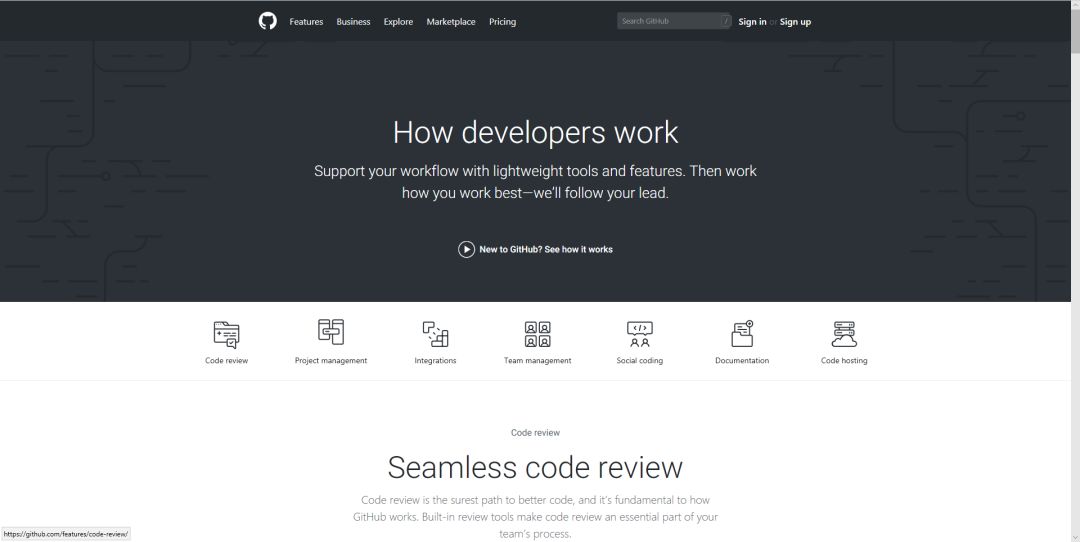Screen dimensions: 1080x542
Task: Open the Marketplace nav item
Action: pyautogui.click(x=450, y=22)
